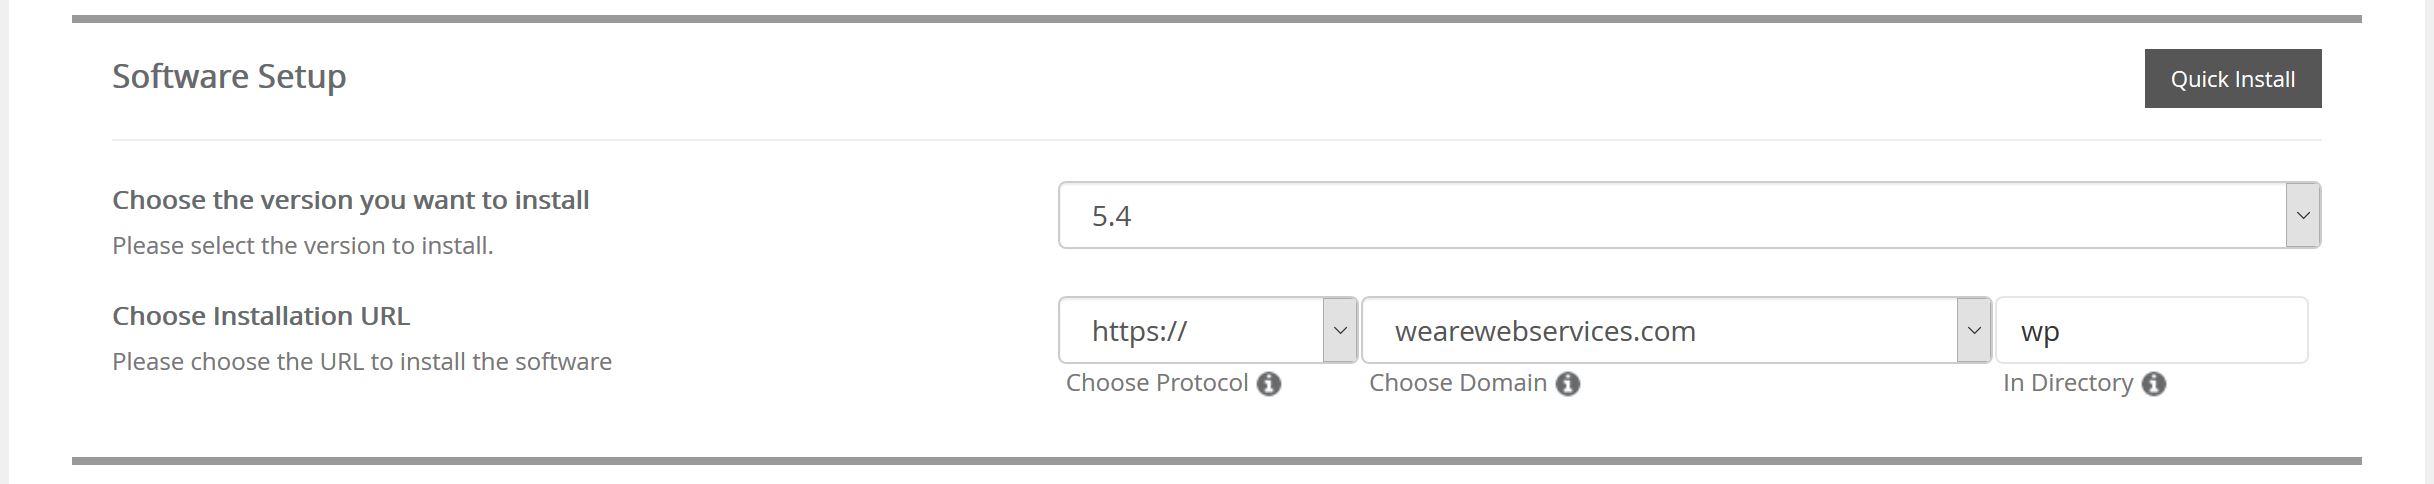Viewport: 2434px width, 484px height.
Task: Click the Choose Domain caption text
Action: [x=1458, y=383]
